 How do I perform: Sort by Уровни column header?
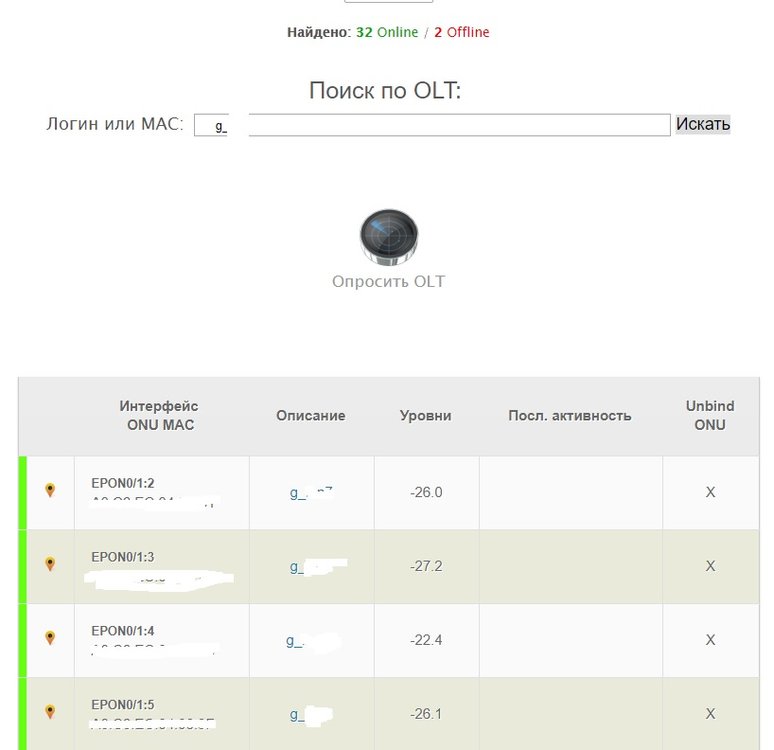426,415
